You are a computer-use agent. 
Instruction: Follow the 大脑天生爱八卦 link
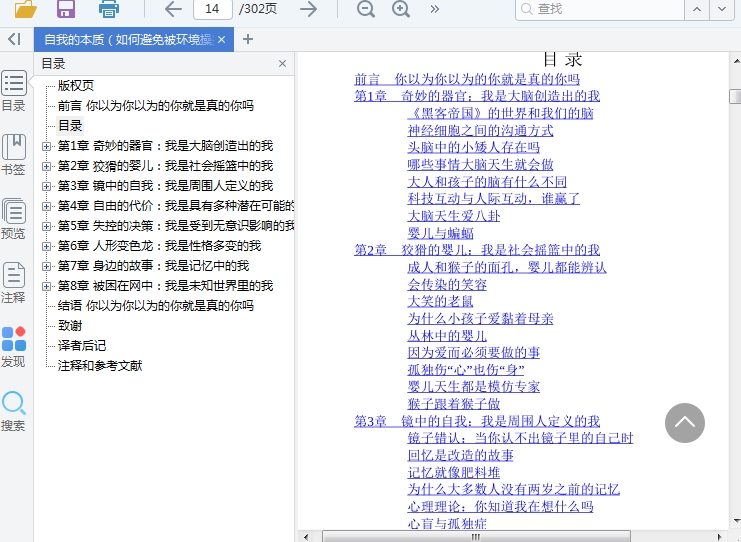pyautogui.click(x=454, y=216)
